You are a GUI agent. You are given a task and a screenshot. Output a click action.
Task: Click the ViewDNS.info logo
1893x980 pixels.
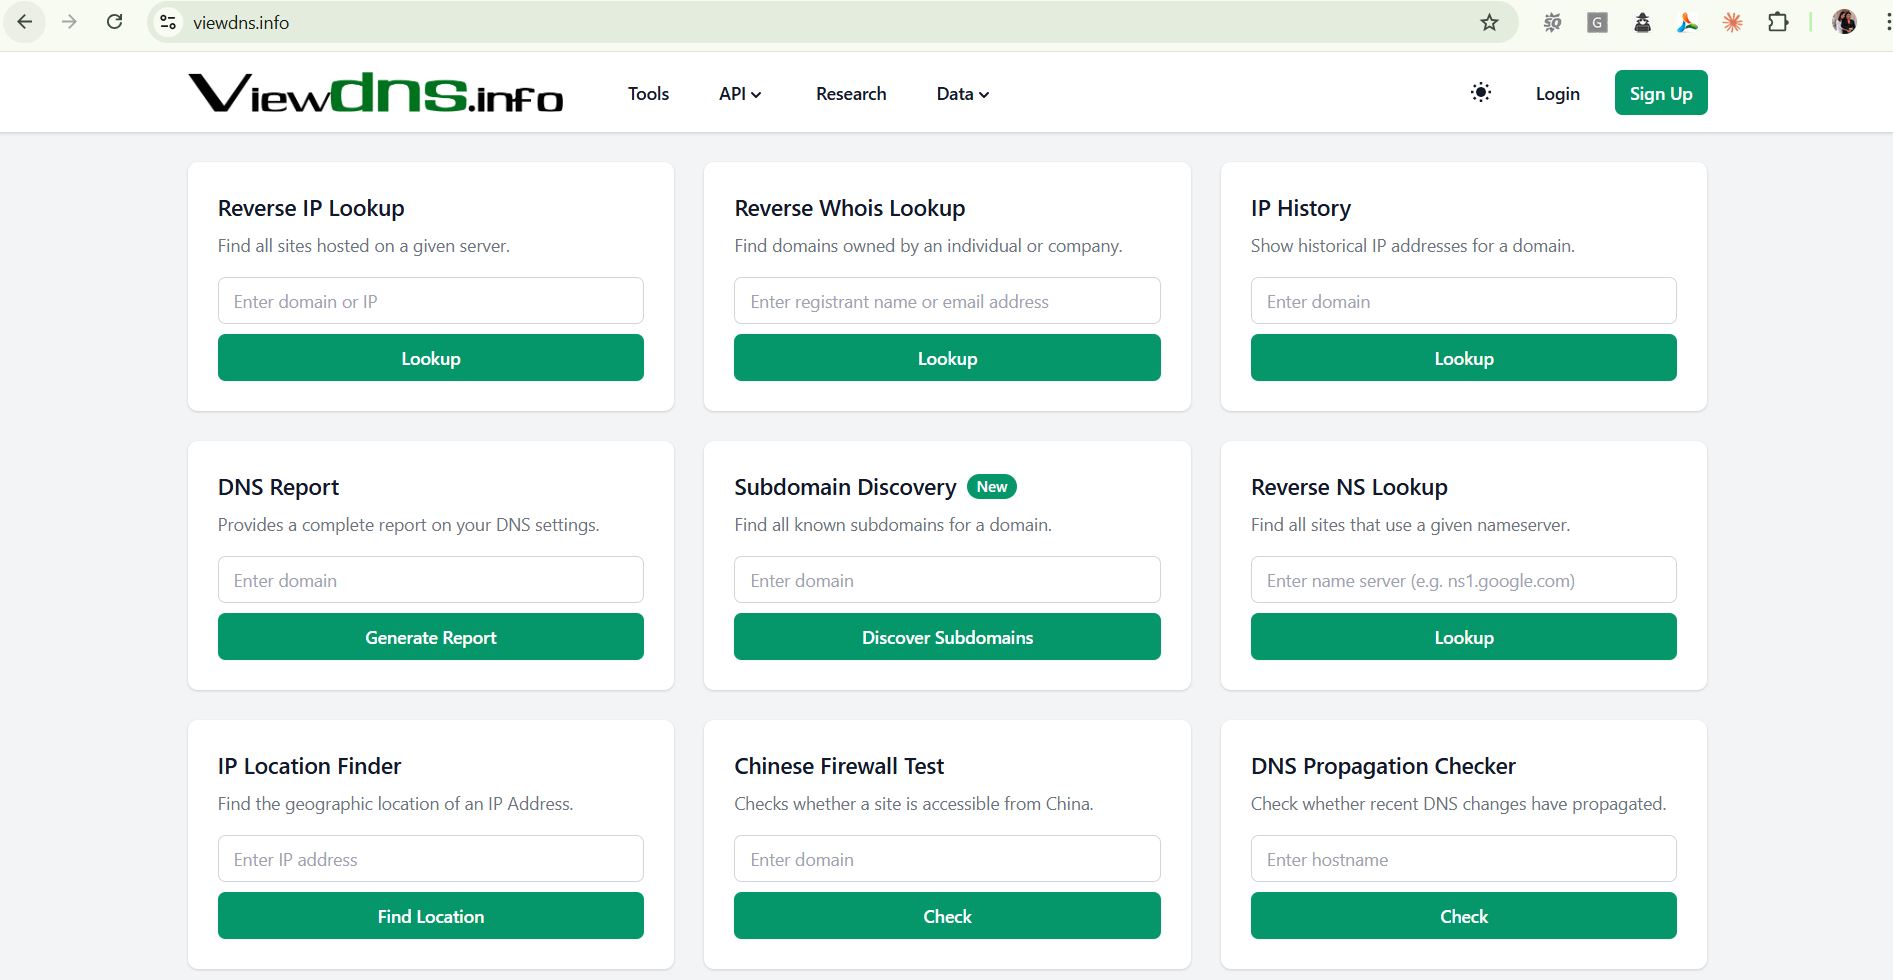pos(376,93)
